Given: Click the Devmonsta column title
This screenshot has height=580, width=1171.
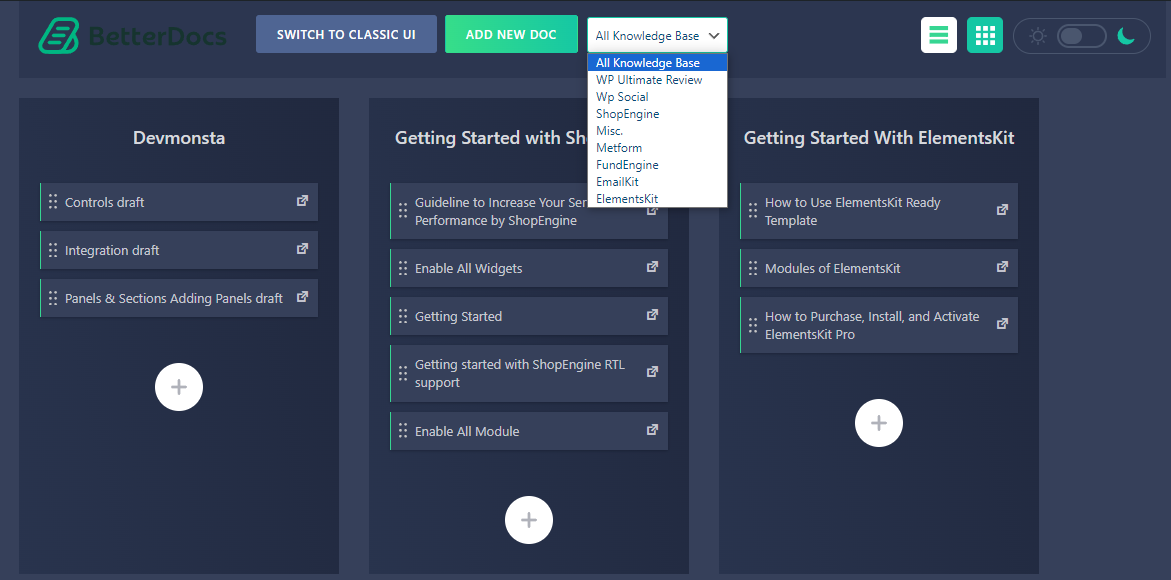Looking at the screenshot, I should [179, 137].
